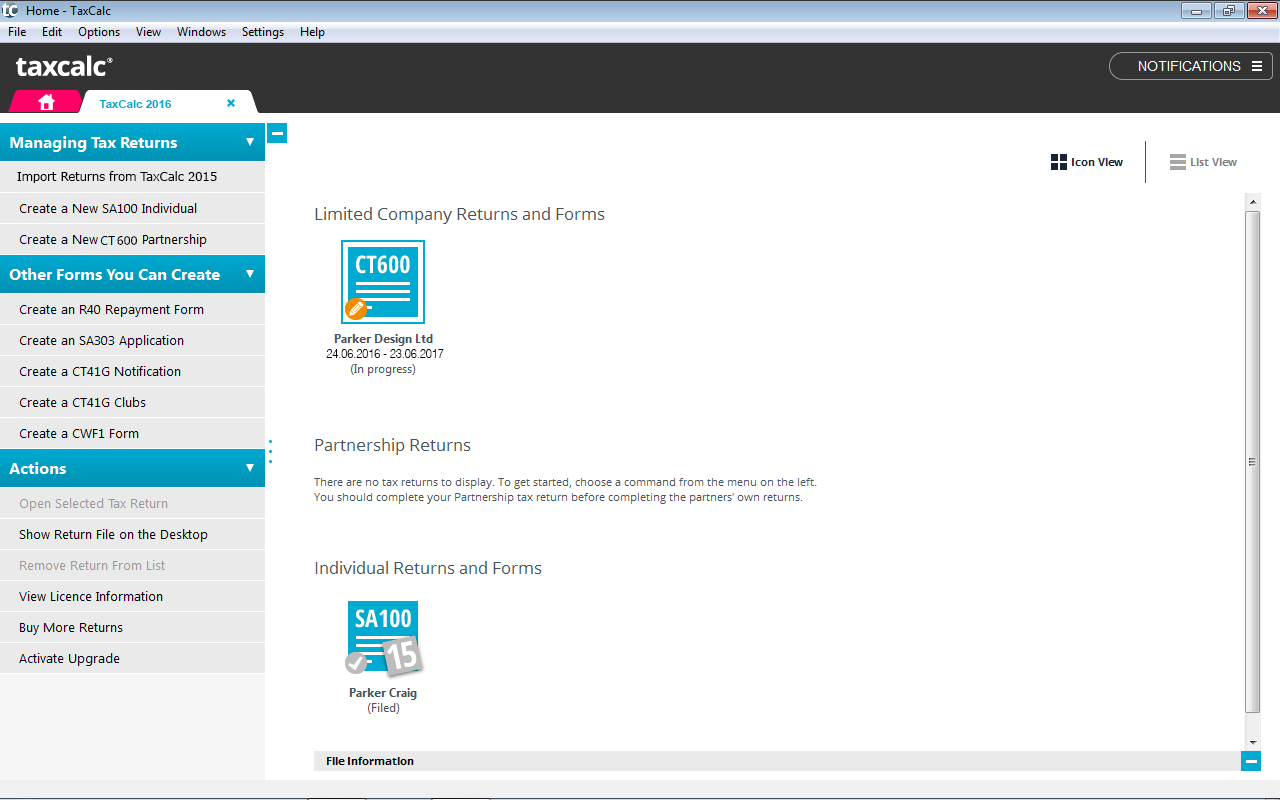This screenshot has width=1280, height=800.
Task: Click View Licence Information
Action: 91,597
